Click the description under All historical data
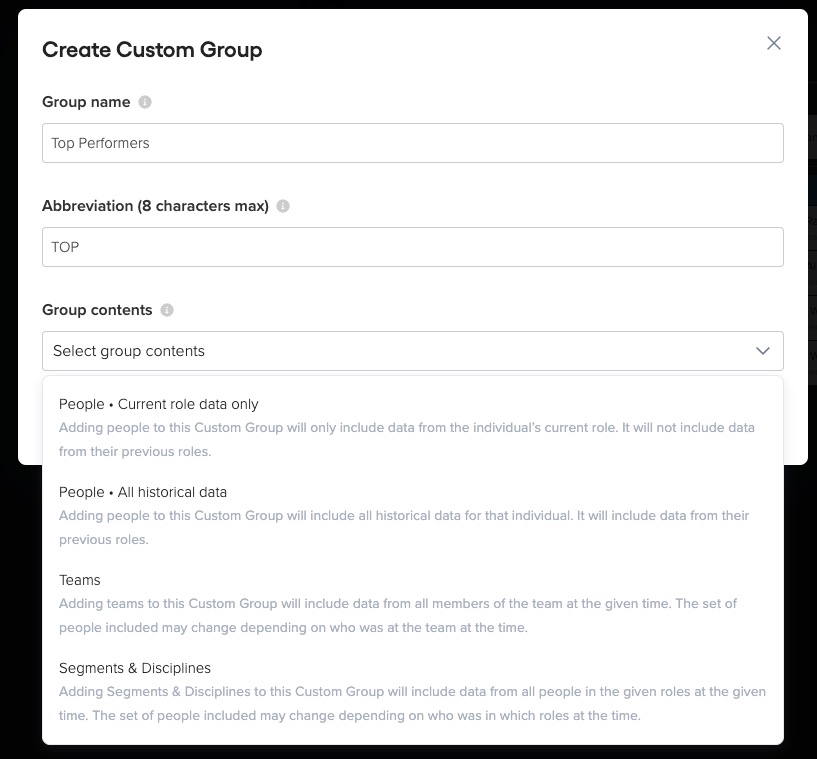The width and height of the screenshot is (817, 759). point(404,527)
